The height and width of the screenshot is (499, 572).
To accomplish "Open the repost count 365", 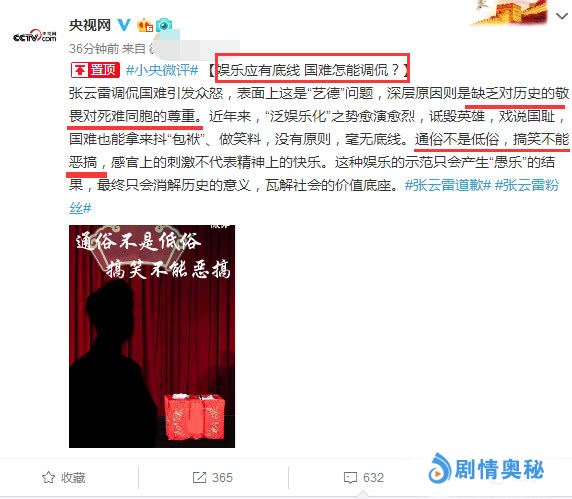I will (222, 477).
